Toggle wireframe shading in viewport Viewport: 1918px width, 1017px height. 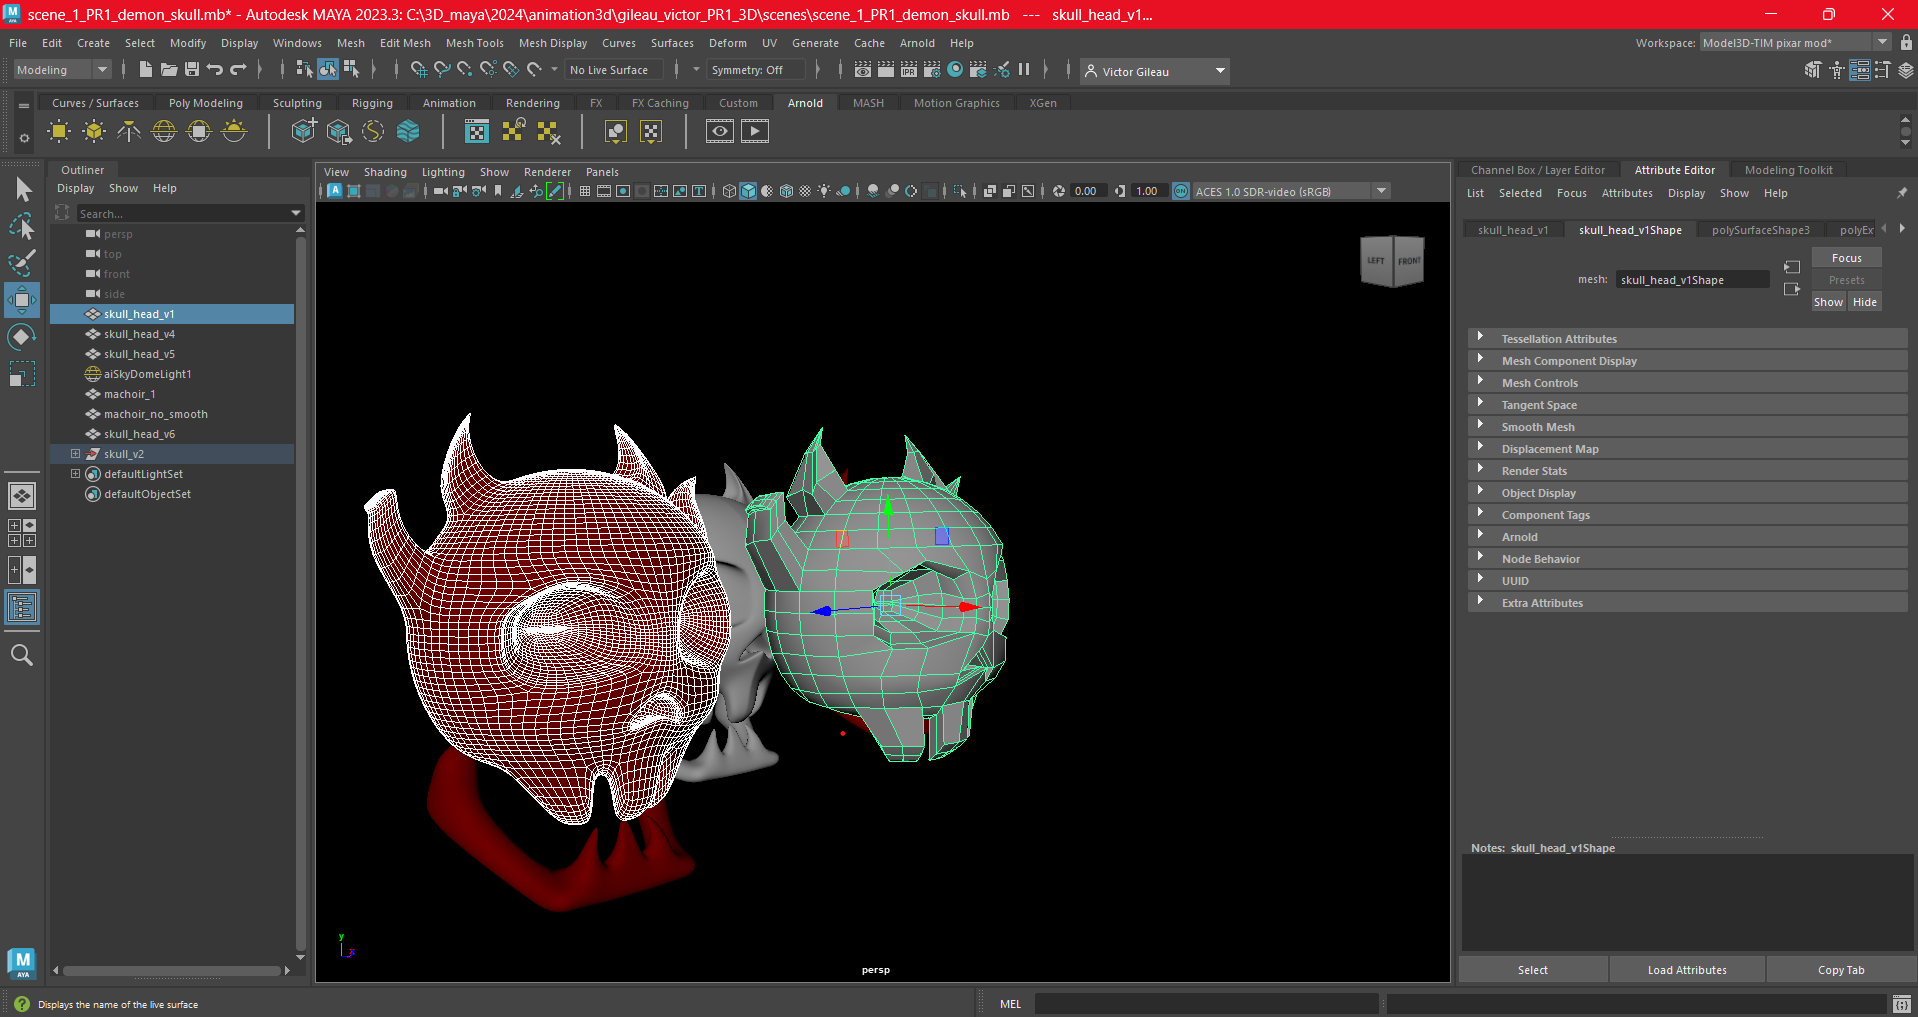tap(729, 191)
